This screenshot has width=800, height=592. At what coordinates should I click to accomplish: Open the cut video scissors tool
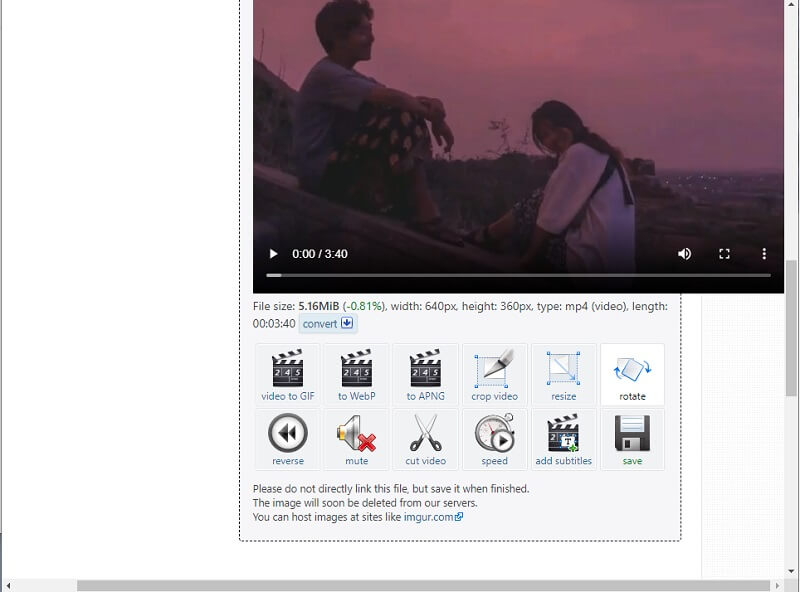tap(425, 440)
